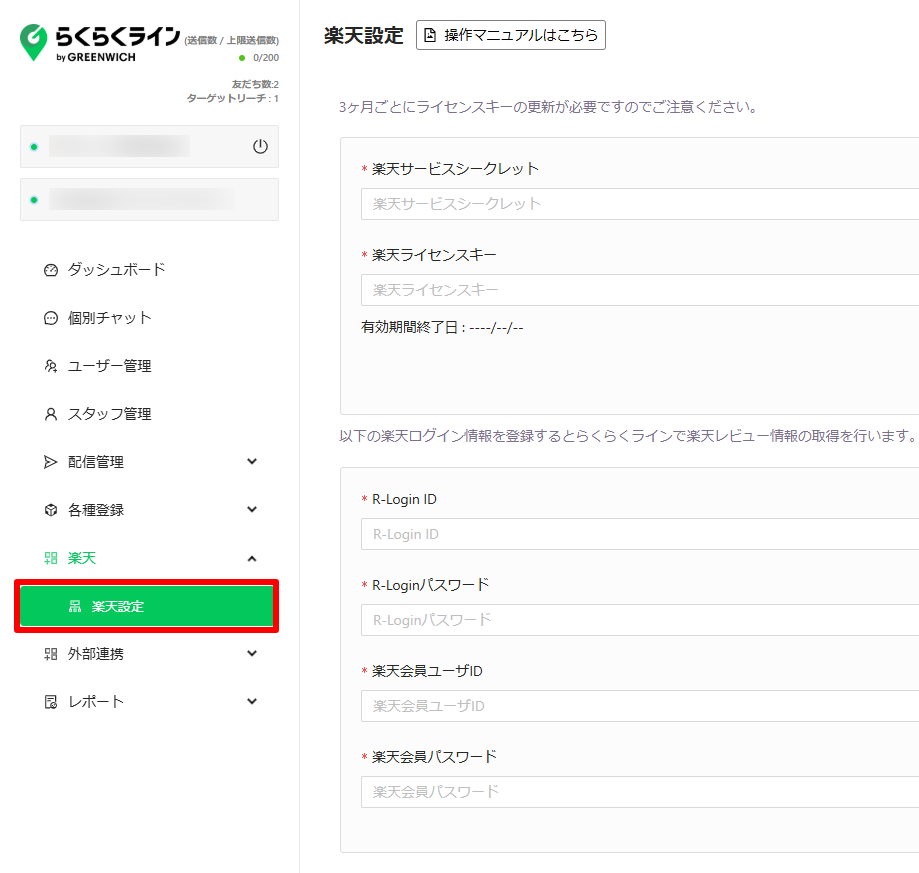Click the report document icon
This screenshot has height=873, width=919.
[51, 702]
